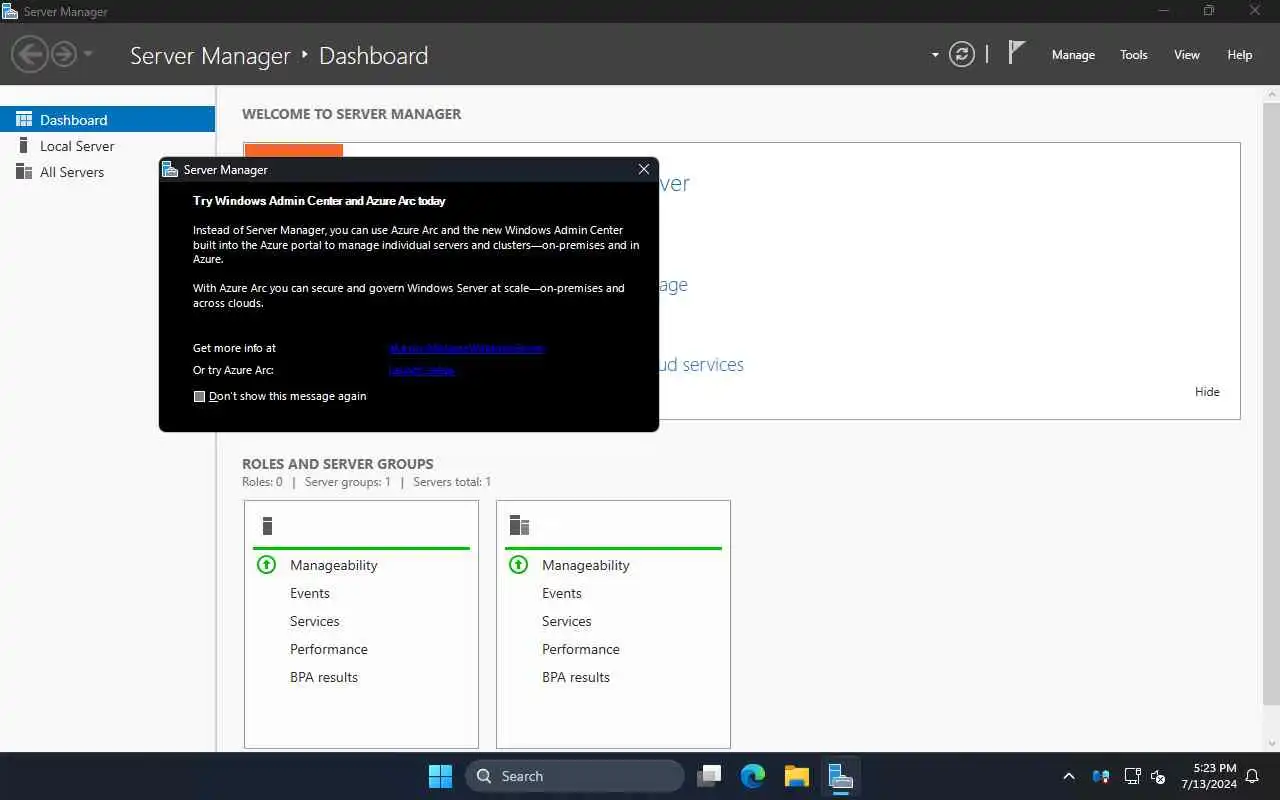Open the clock showing 5:23 PM
This screenshot has width=1280, height=800.
tap(1208, 776)
